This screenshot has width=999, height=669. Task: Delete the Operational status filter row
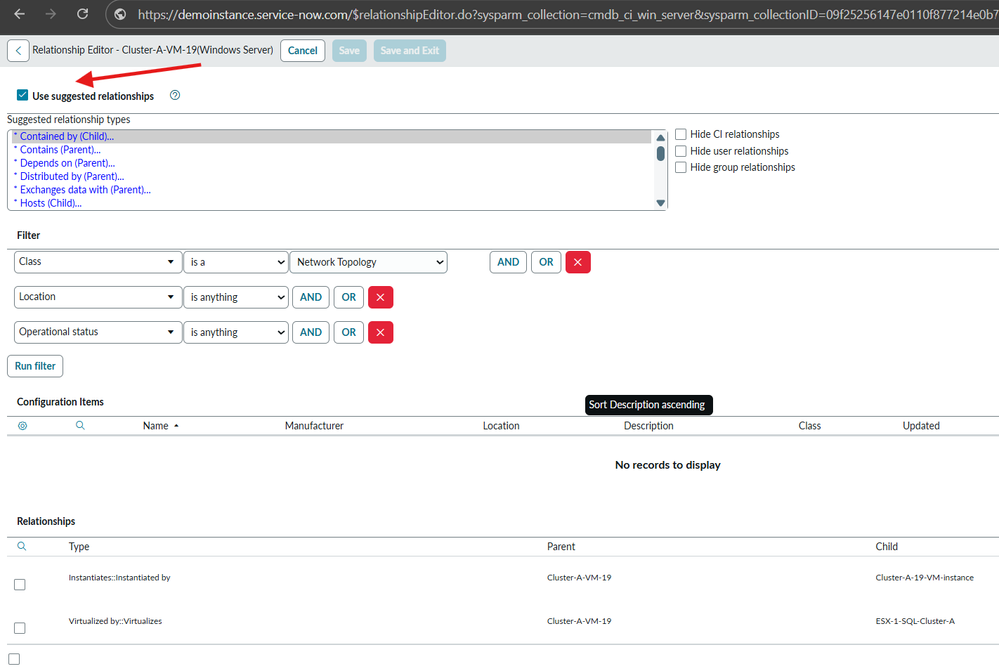[380, 332]
